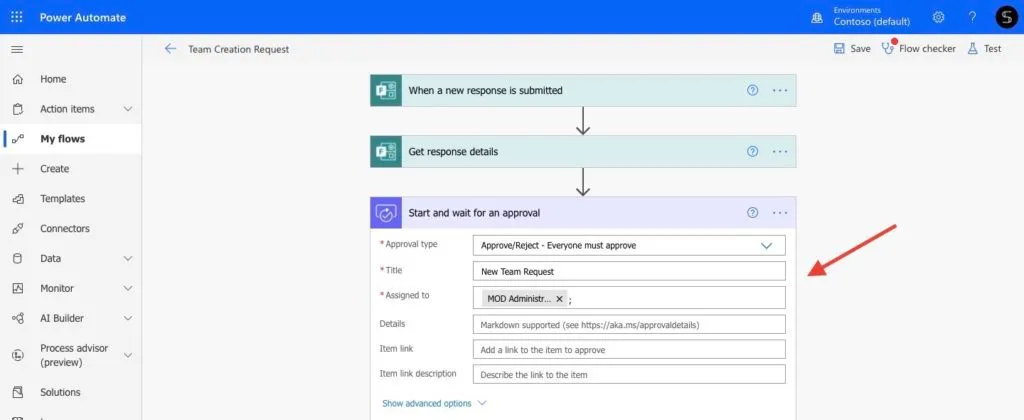Open help for 'Get response details'
The width and height of the screenshot is (1024, 420).
(752, 152)
